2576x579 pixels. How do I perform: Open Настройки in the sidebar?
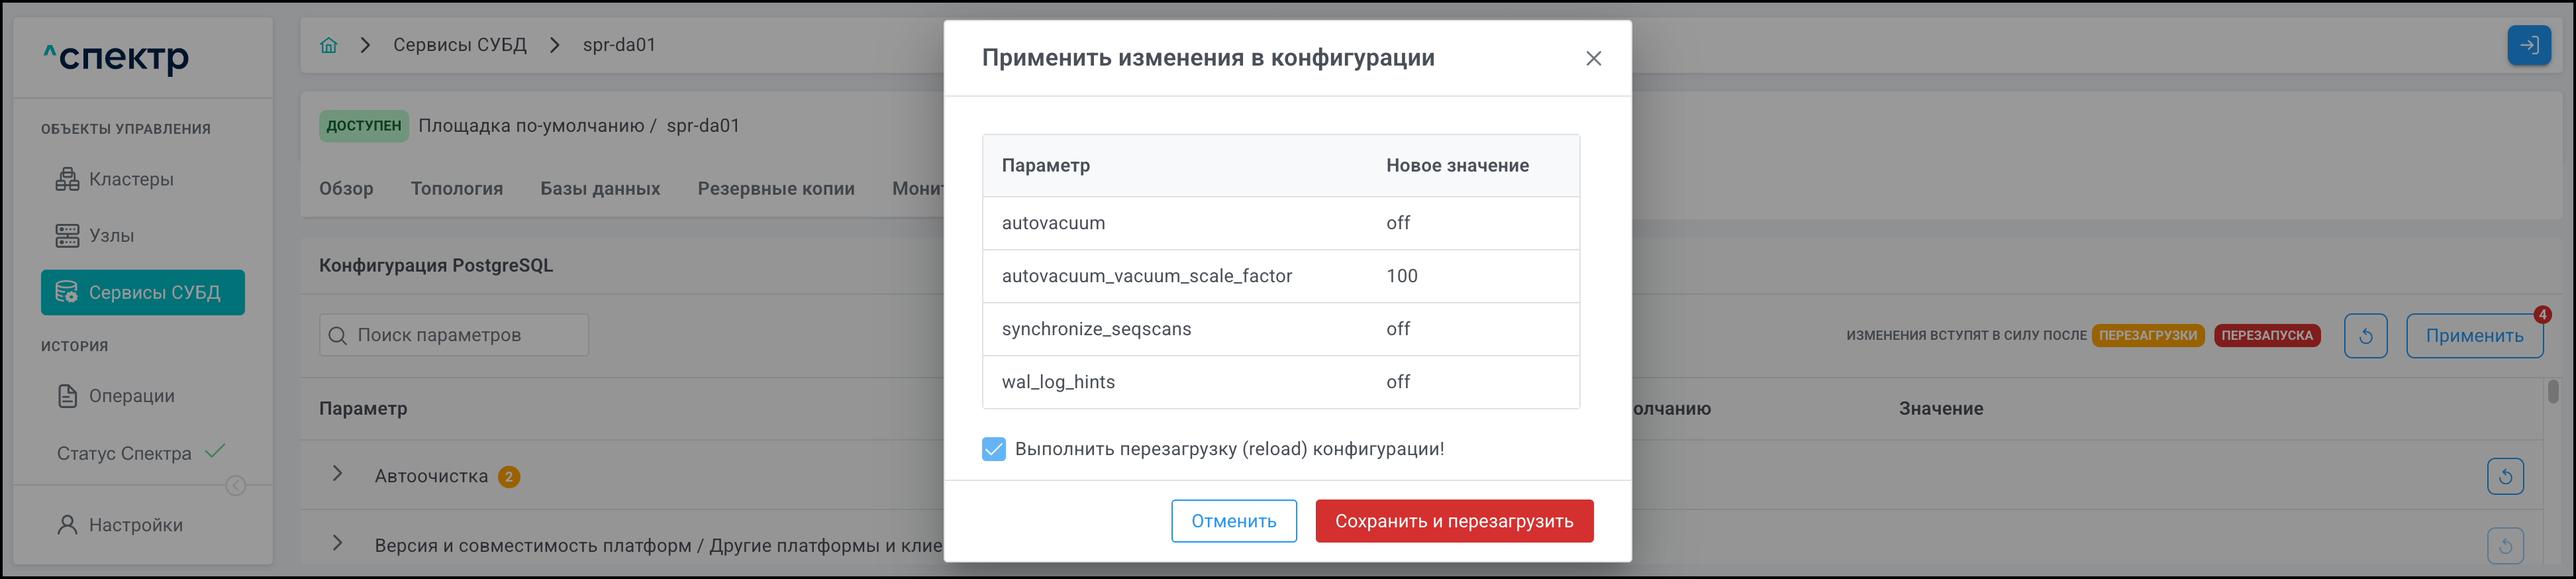(x=135, y=525)
